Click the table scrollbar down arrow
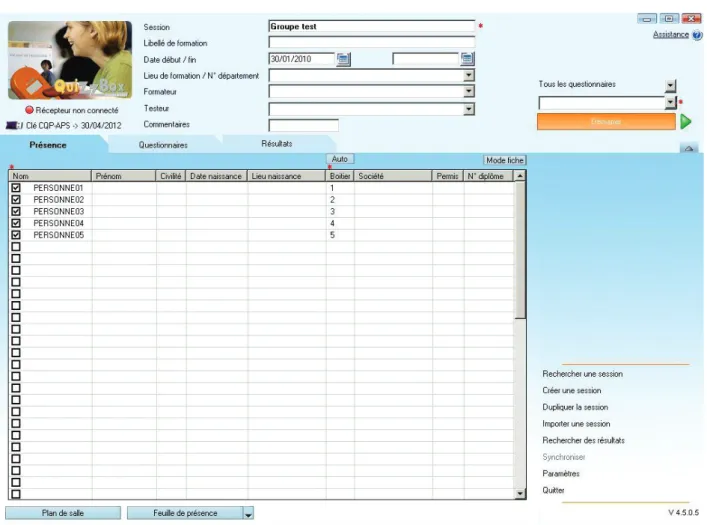The height and width of the screenshot is (525, 707). (x=520, y=493)
